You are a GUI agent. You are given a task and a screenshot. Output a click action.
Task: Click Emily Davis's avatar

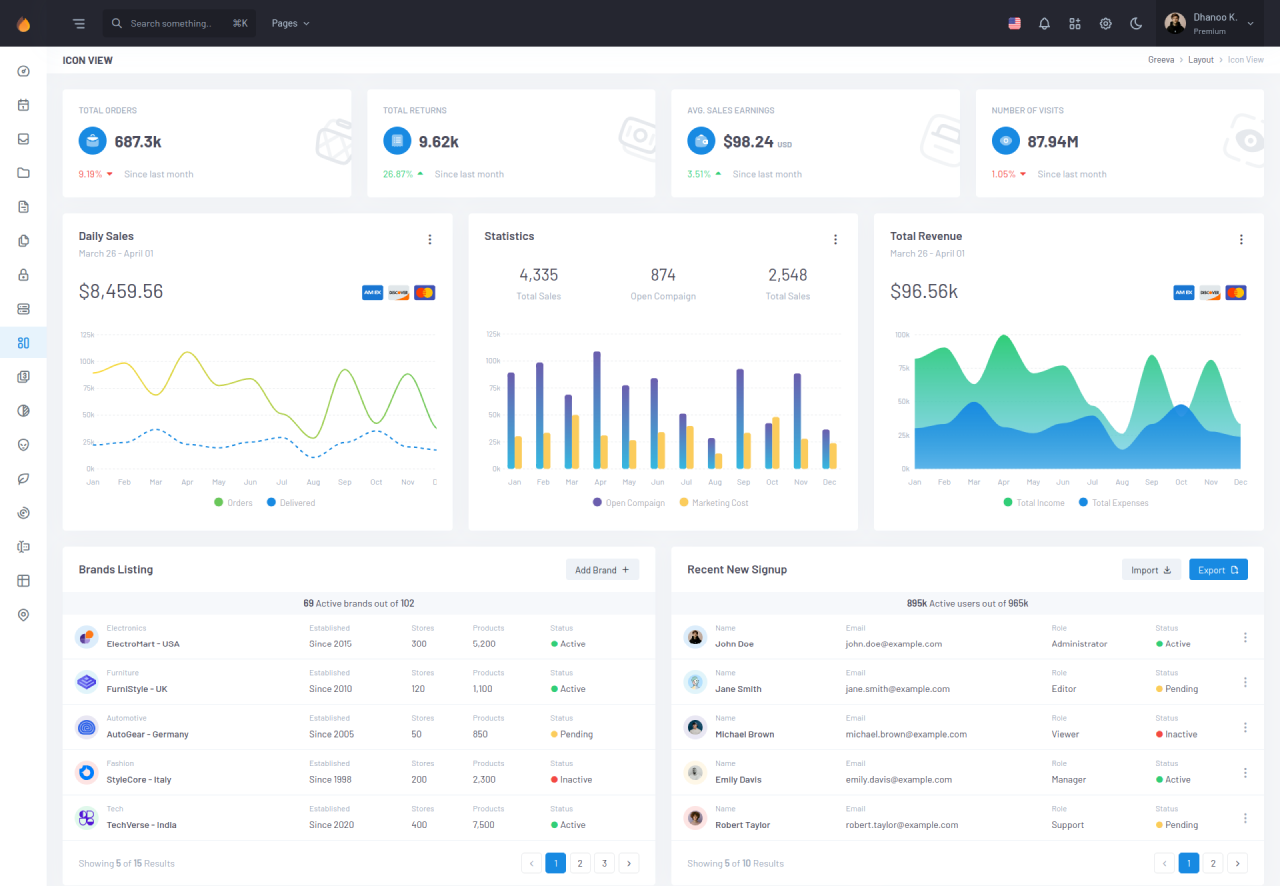695,773
